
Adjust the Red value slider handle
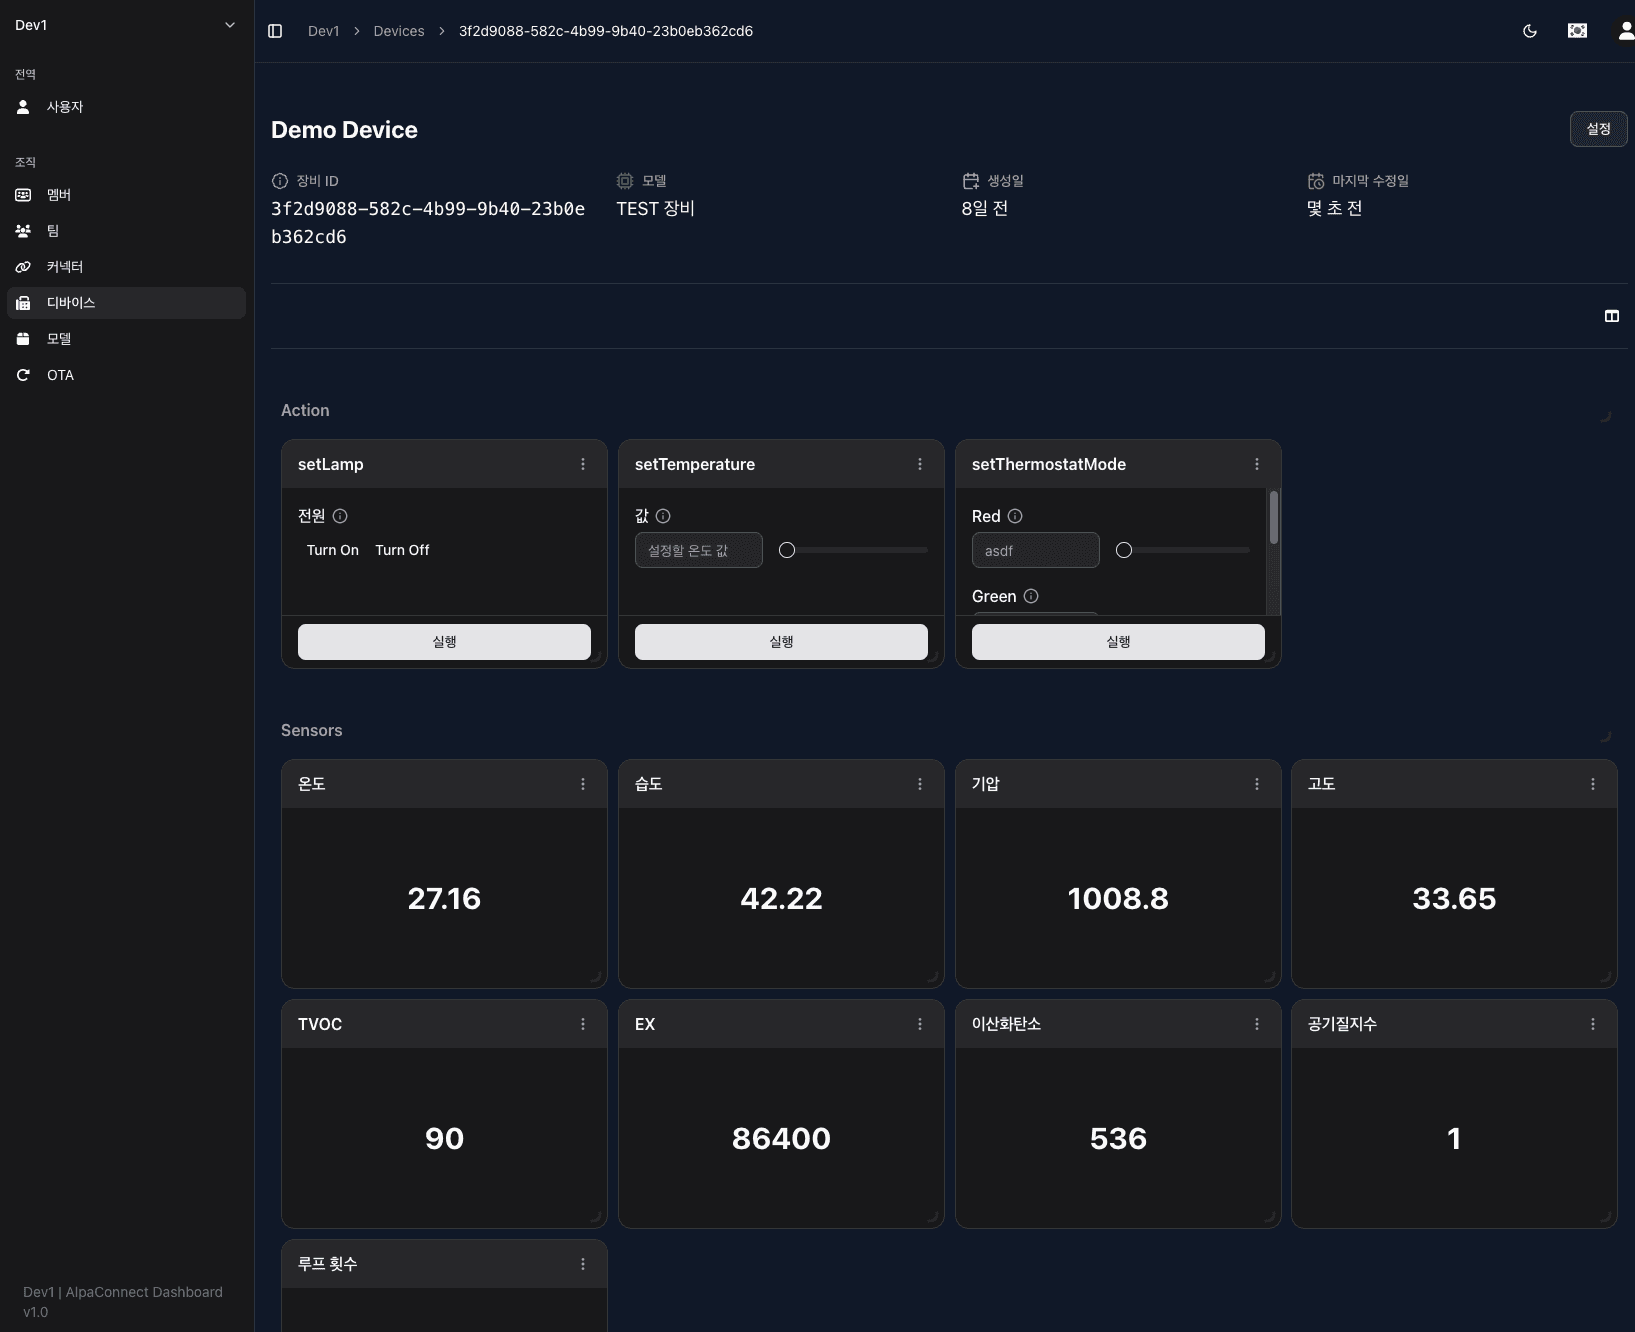1124,550
